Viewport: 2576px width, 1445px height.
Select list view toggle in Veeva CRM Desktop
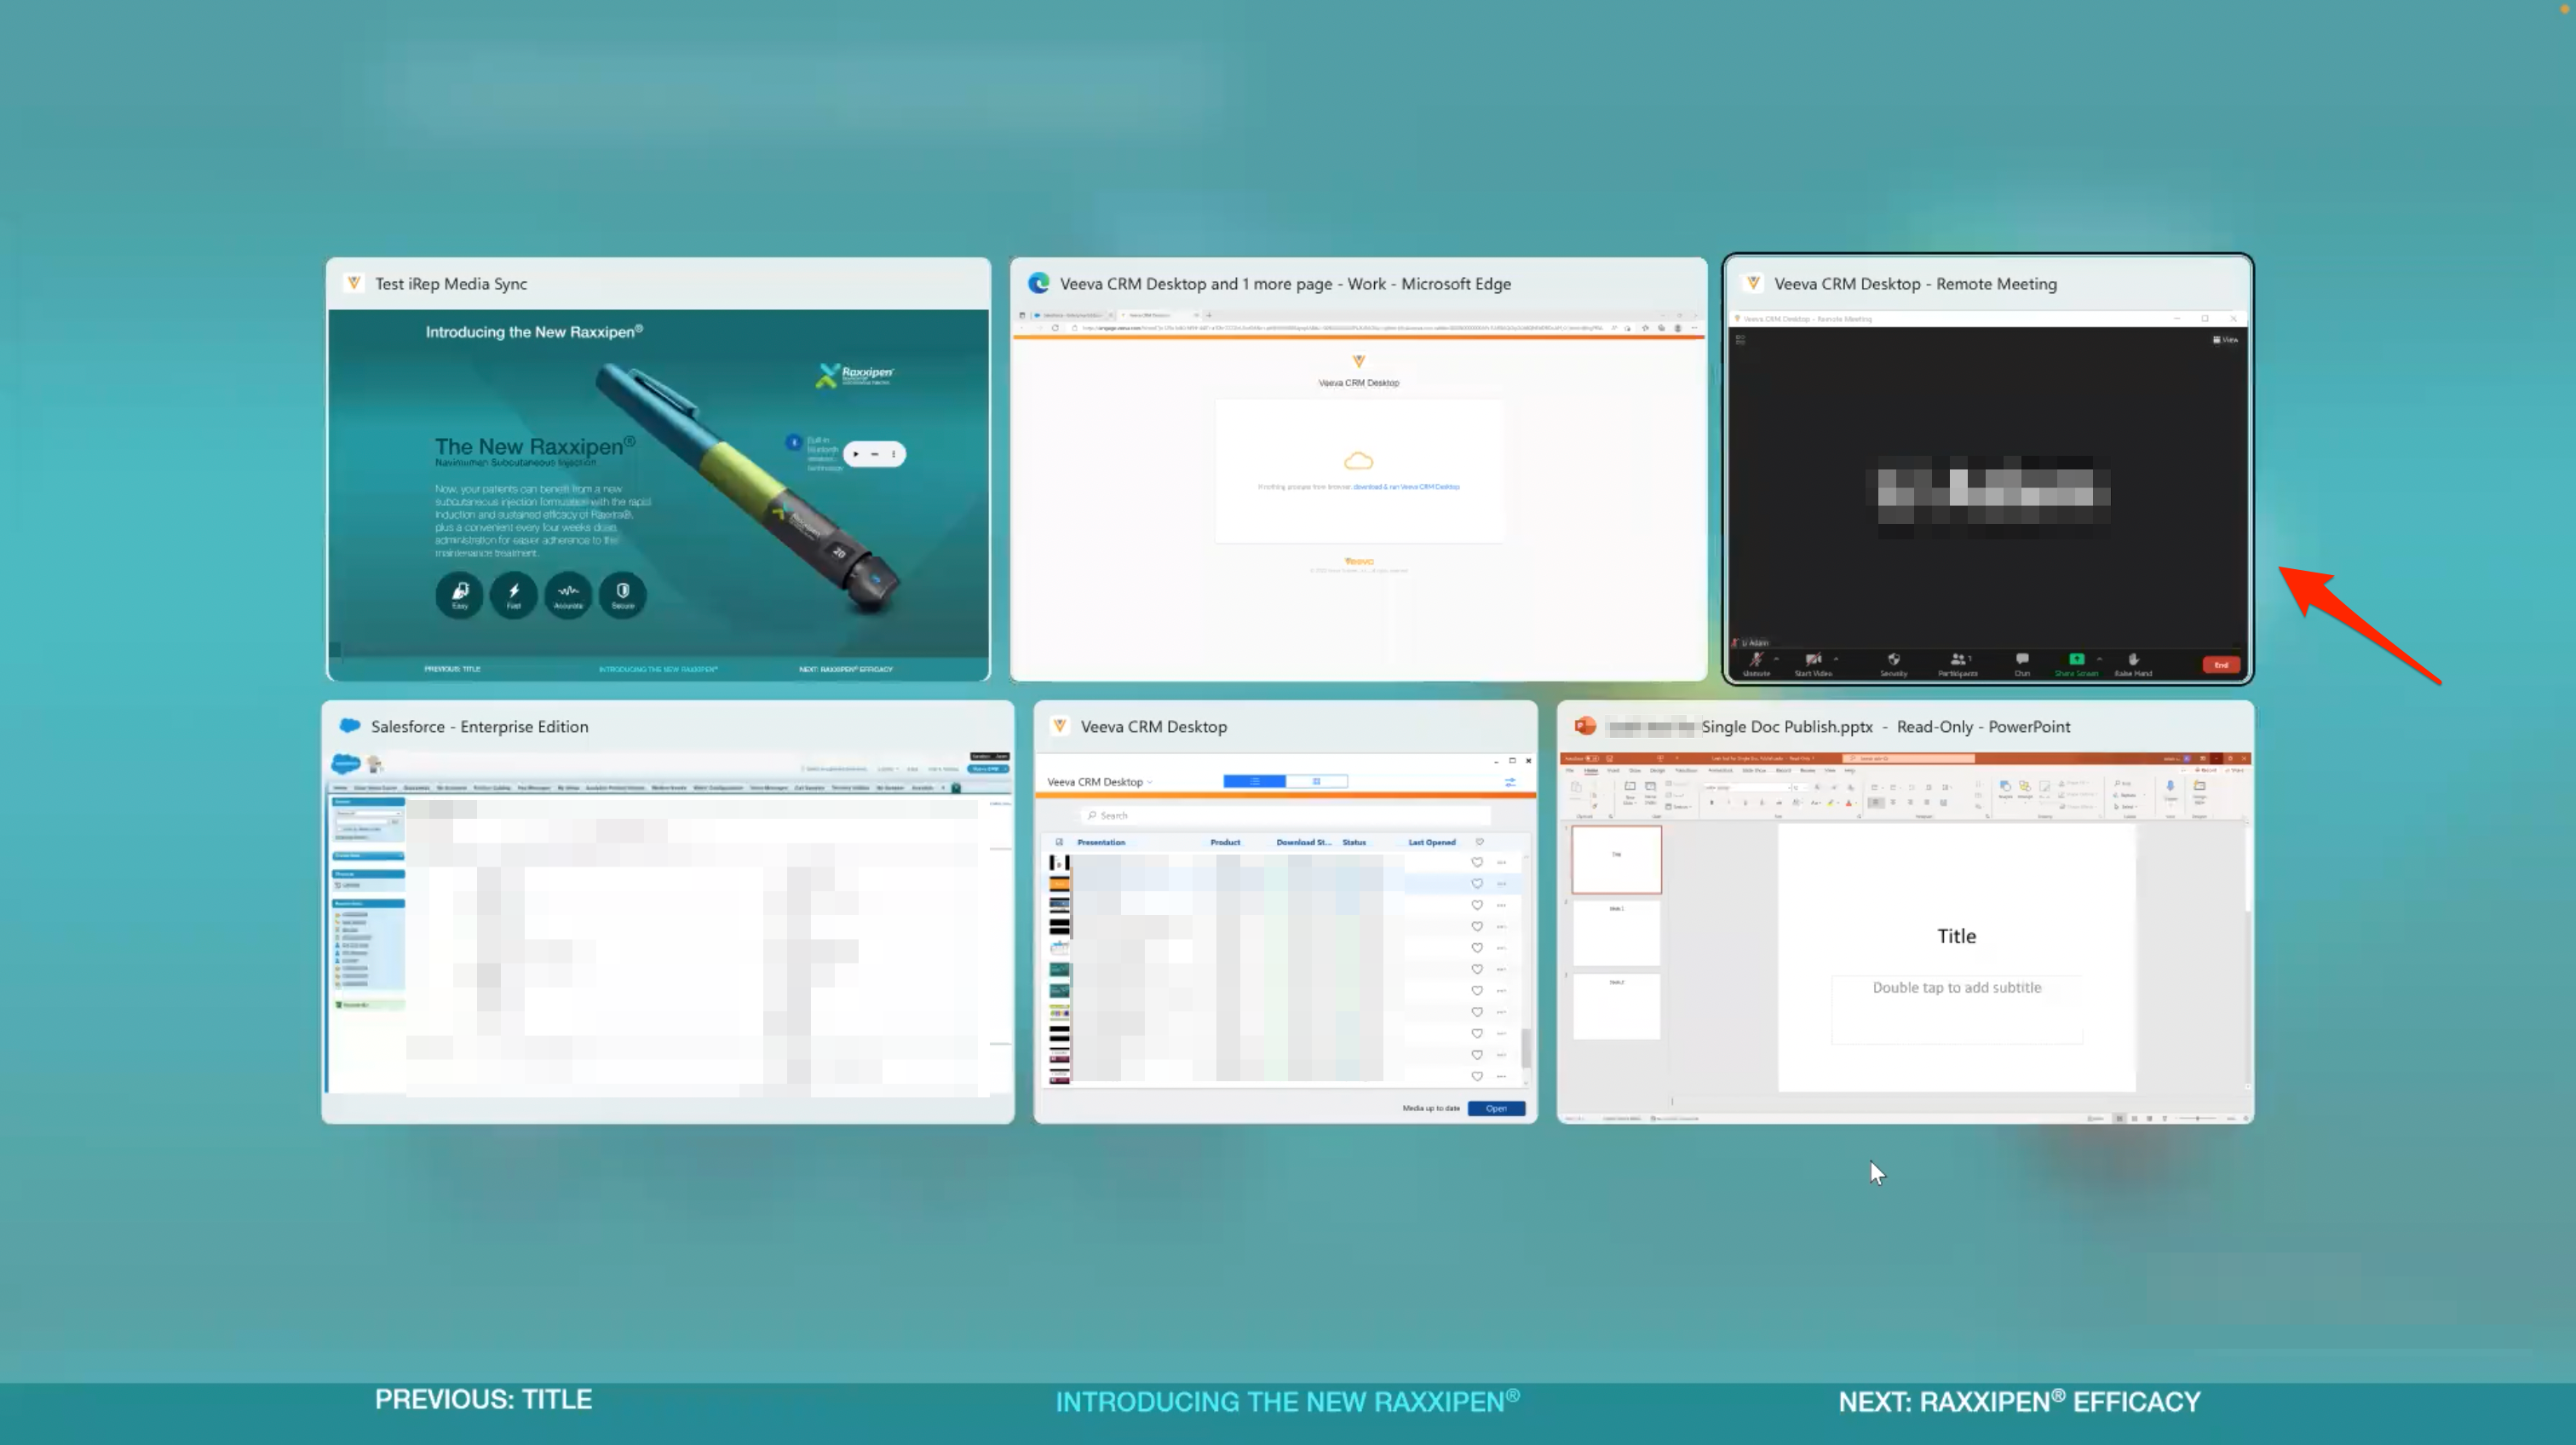pos(1254,781)
